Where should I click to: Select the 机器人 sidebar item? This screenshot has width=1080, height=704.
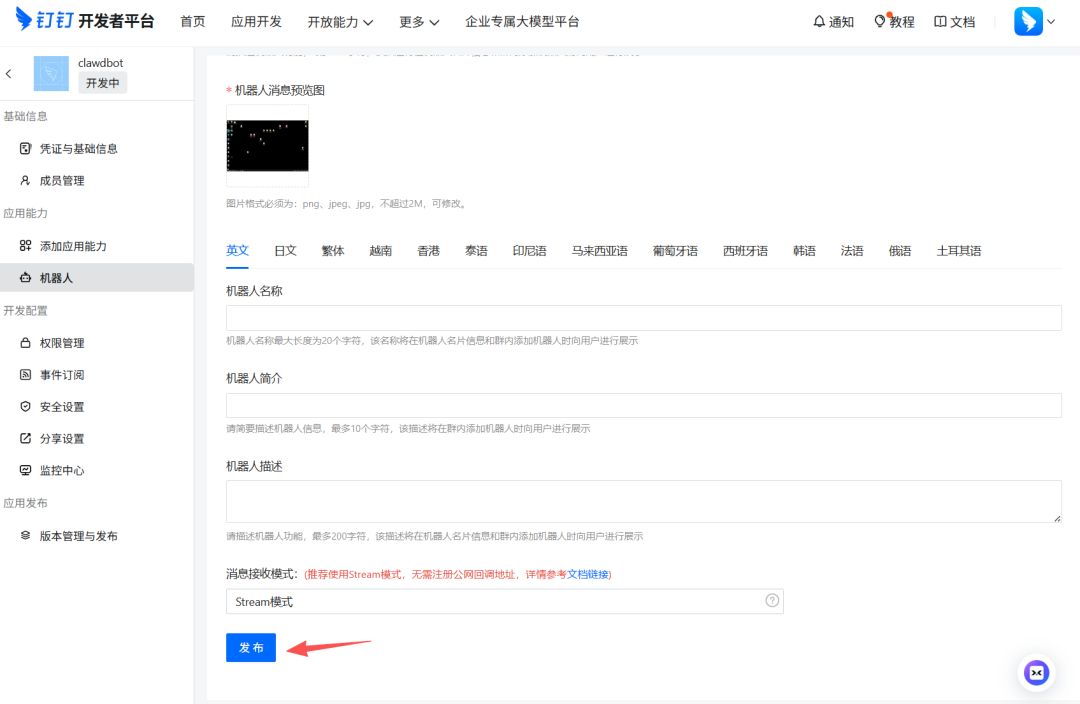point(73,277)
